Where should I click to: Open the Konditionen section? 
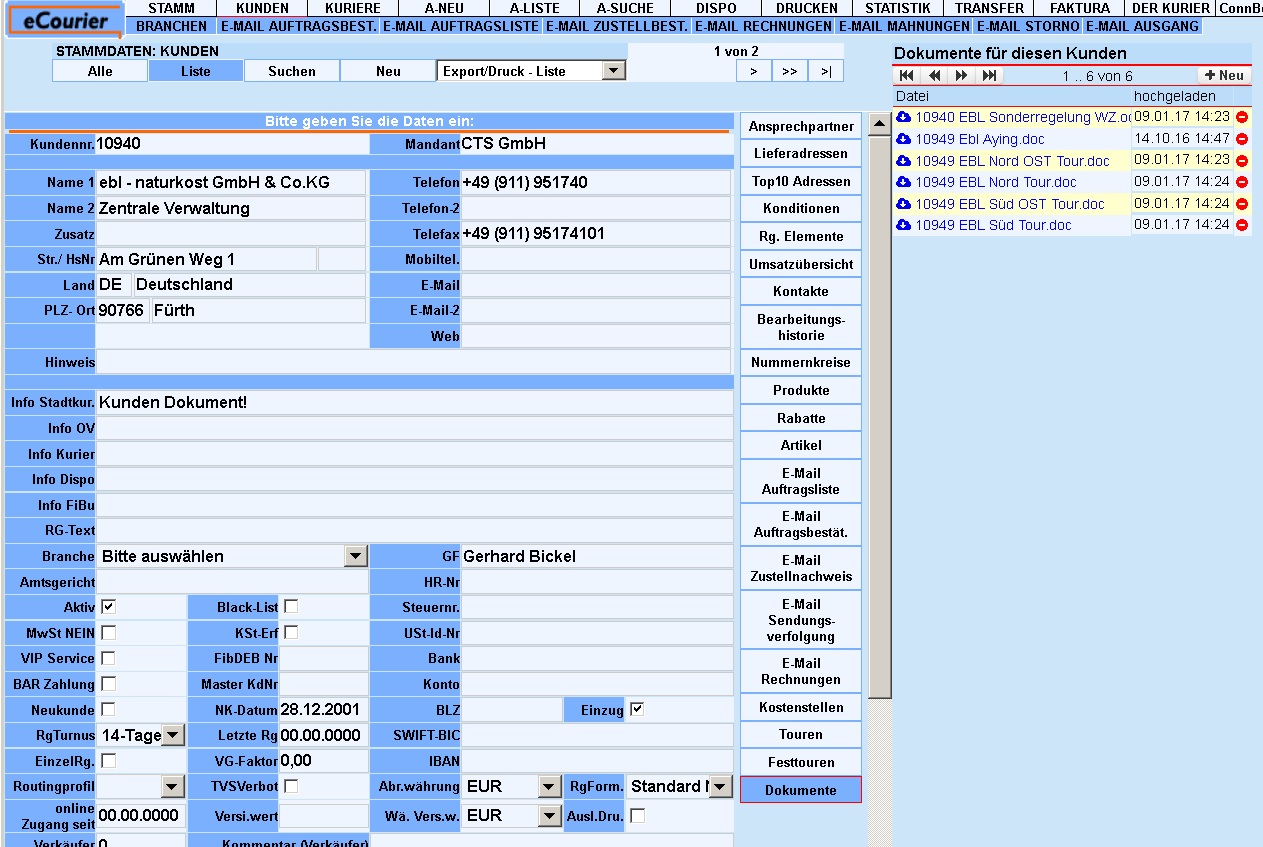(x=801, y=209)
